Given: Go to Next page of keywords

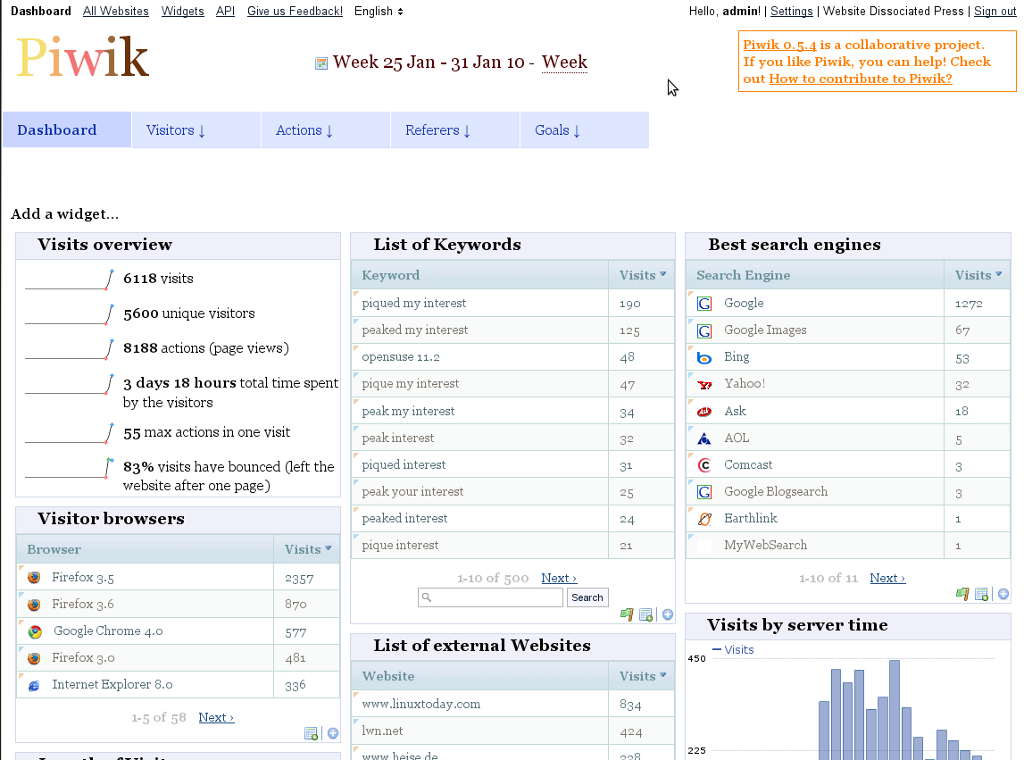Looking at the screenshot, I should click(559, 578).
